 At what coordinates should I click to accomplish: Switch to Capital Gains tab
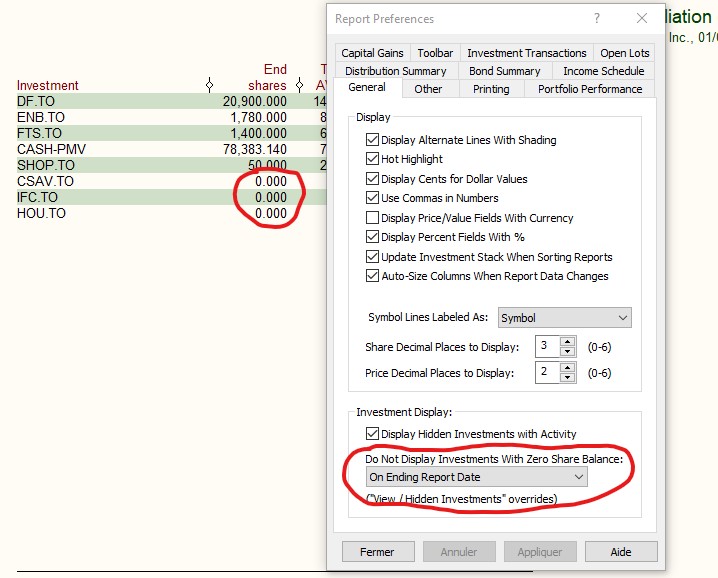(372, 53)
